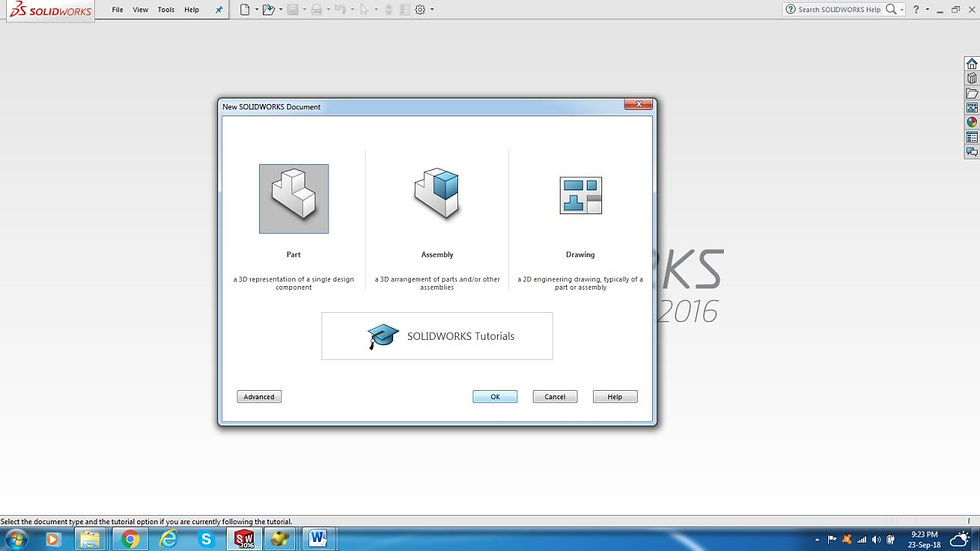The image size is (980, 551).
Task: Click the Undo toolbar icon
Action: [341, 9]
